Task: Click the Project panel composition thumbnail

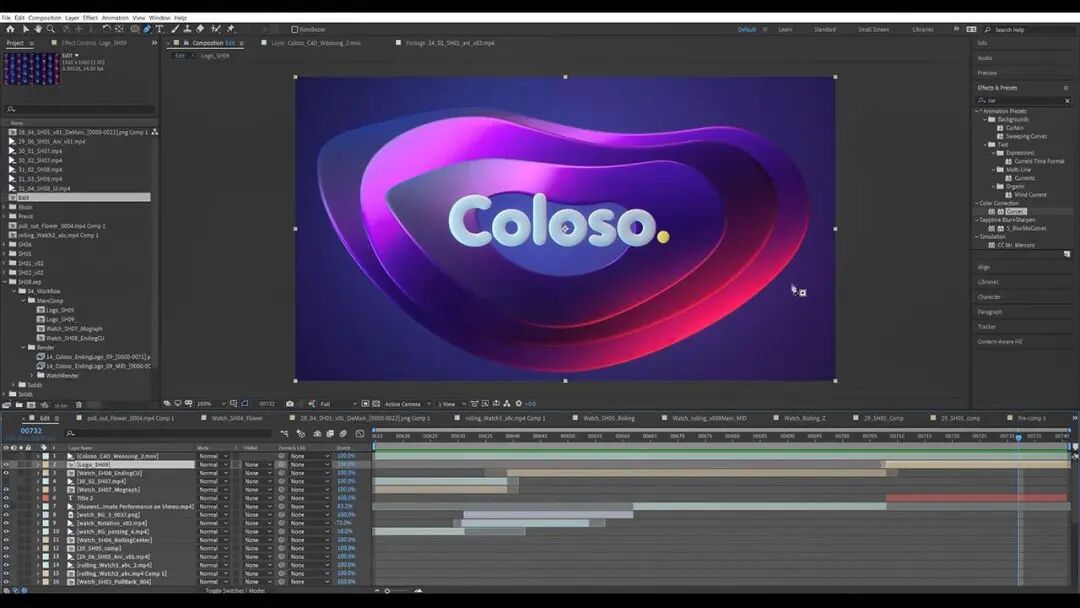Action: (x=32, y=69)
